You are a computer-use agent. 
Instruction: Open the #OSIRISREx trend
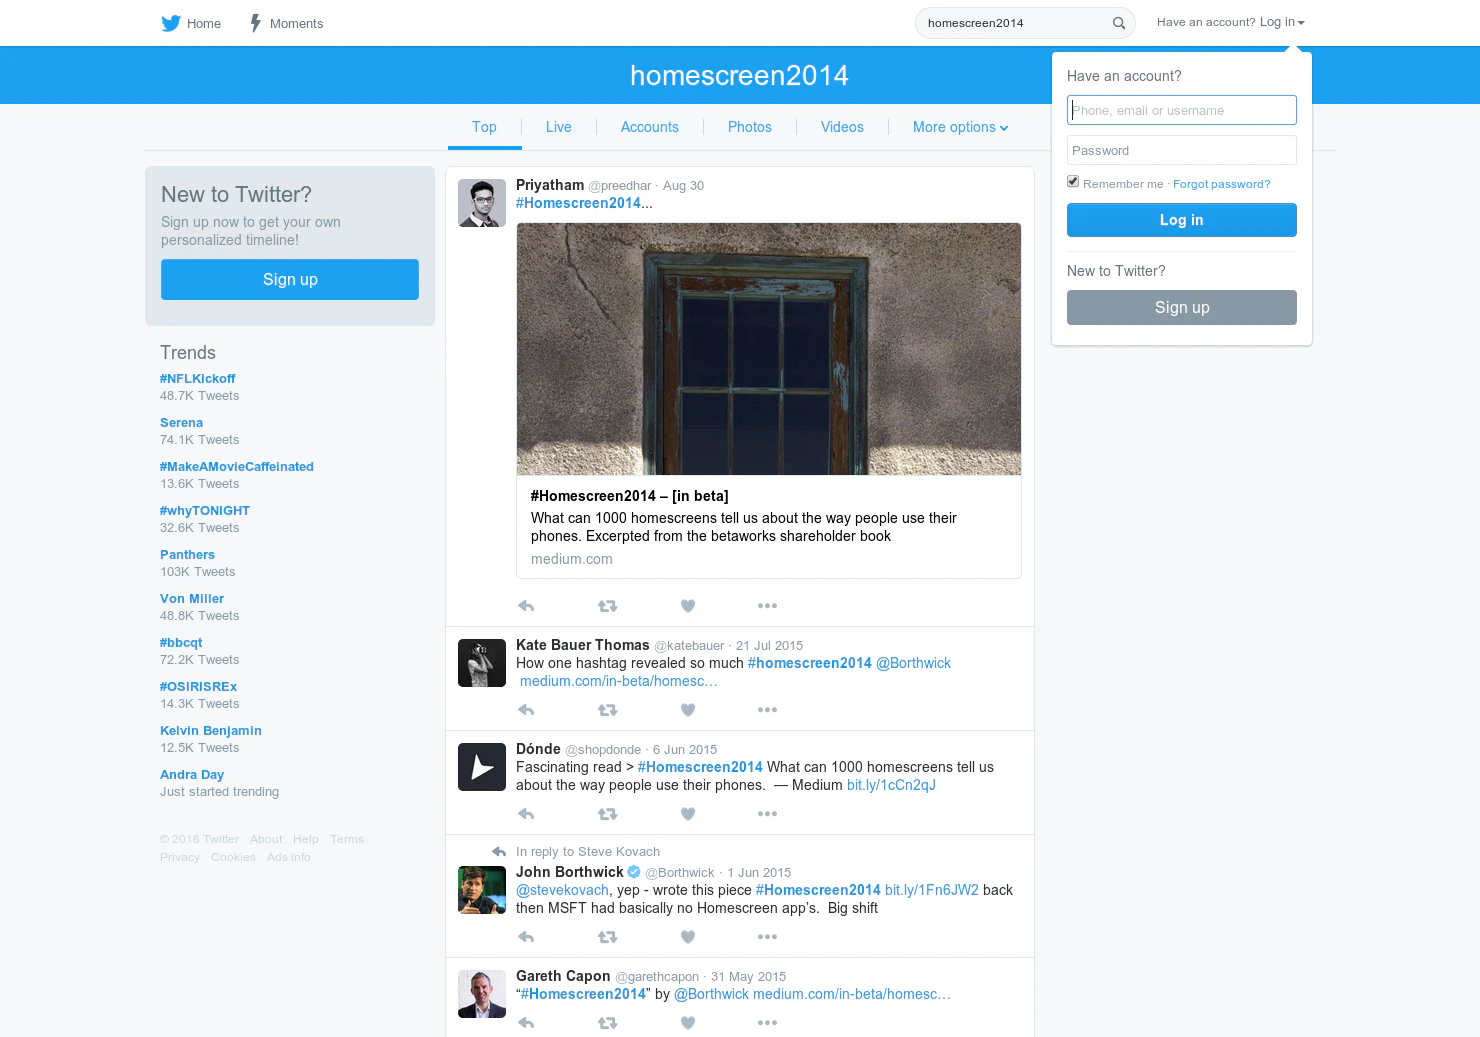point(198,687)
